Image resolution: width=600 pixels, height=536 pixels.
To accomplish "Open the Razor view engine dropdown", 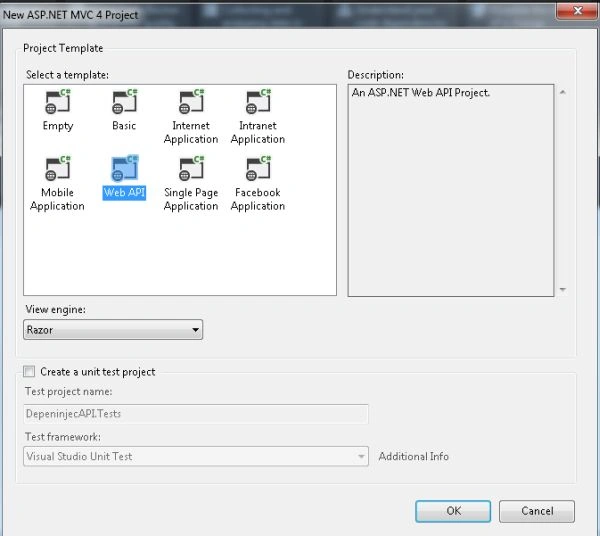I will click(x=113, y=330).
